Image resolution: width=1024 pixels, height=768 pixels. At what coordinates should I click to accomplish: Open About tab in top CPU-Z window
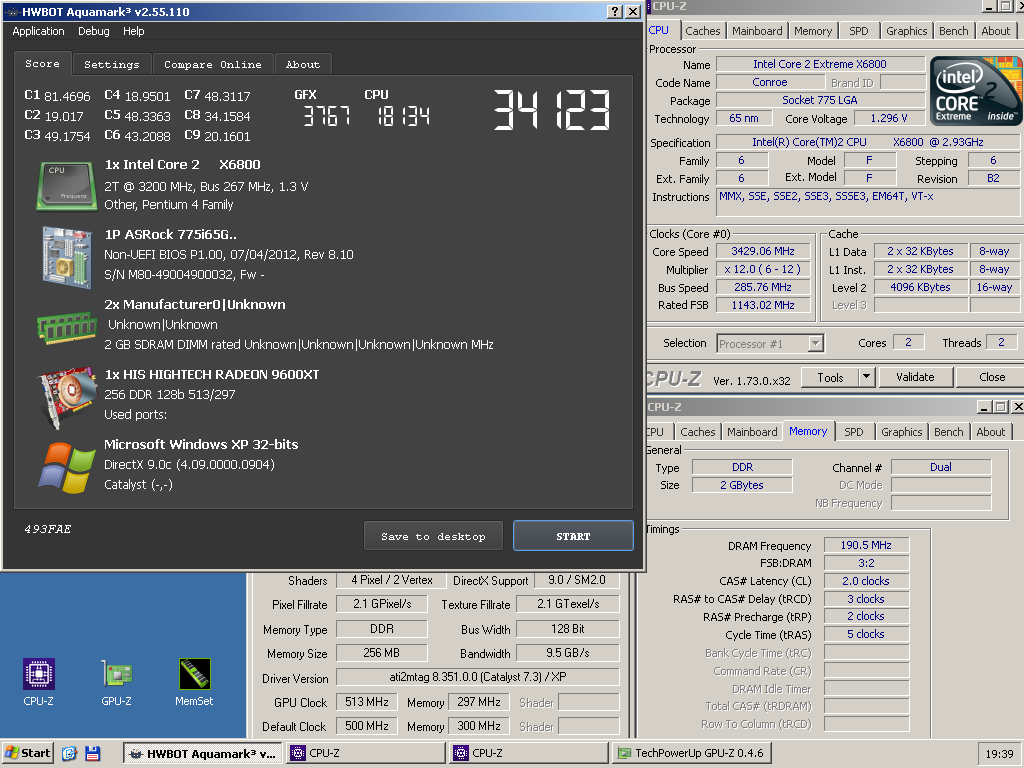pyautogui.click(x=995, y=31)
